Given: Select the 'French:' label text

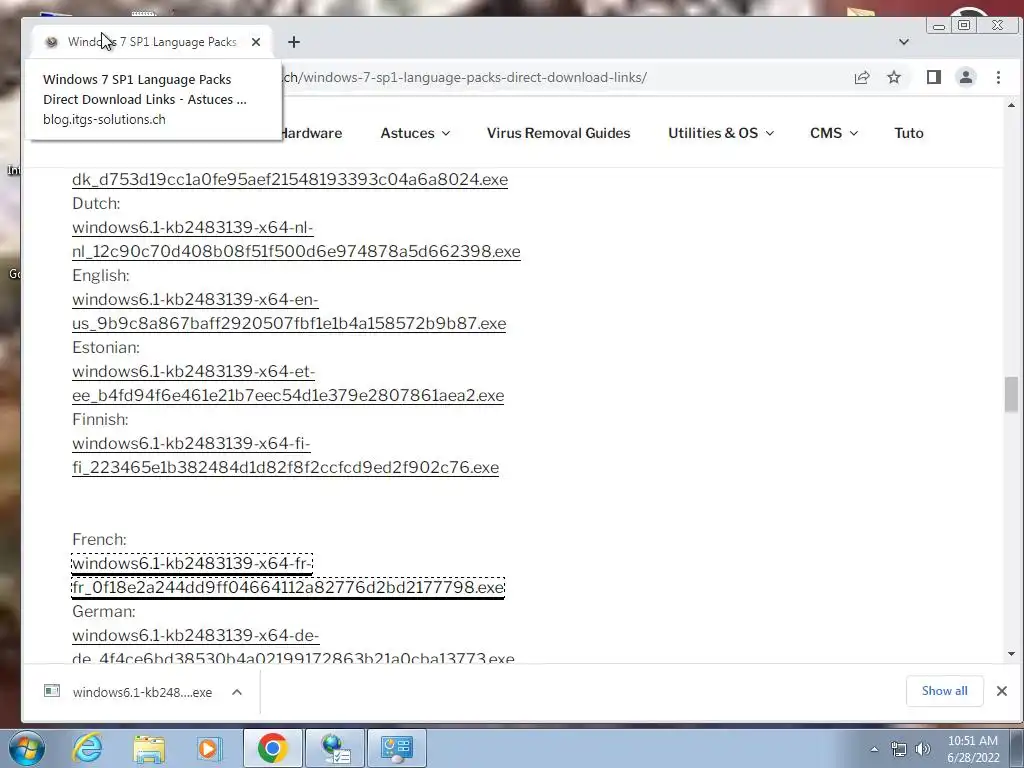Looking at the screenshot, I should coord(99,539).
